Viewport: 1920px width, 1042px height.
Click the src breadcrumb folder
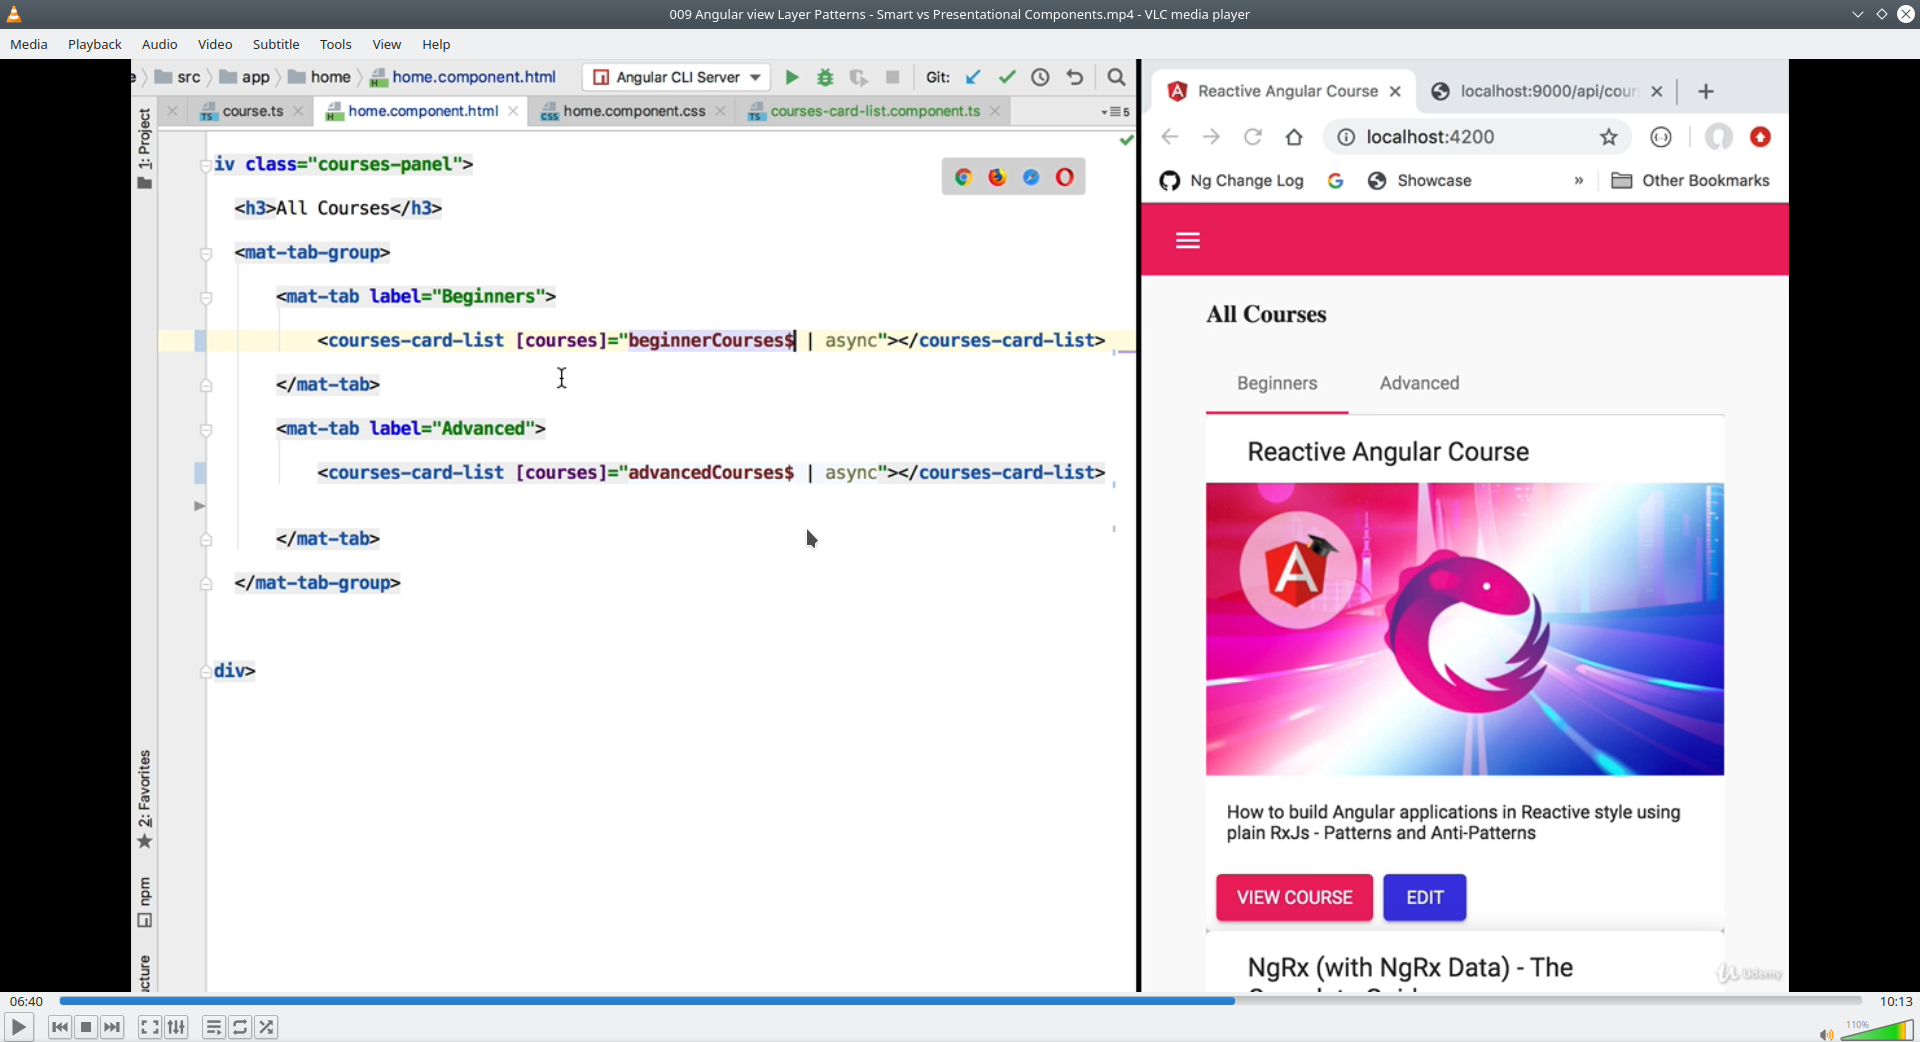178,77
